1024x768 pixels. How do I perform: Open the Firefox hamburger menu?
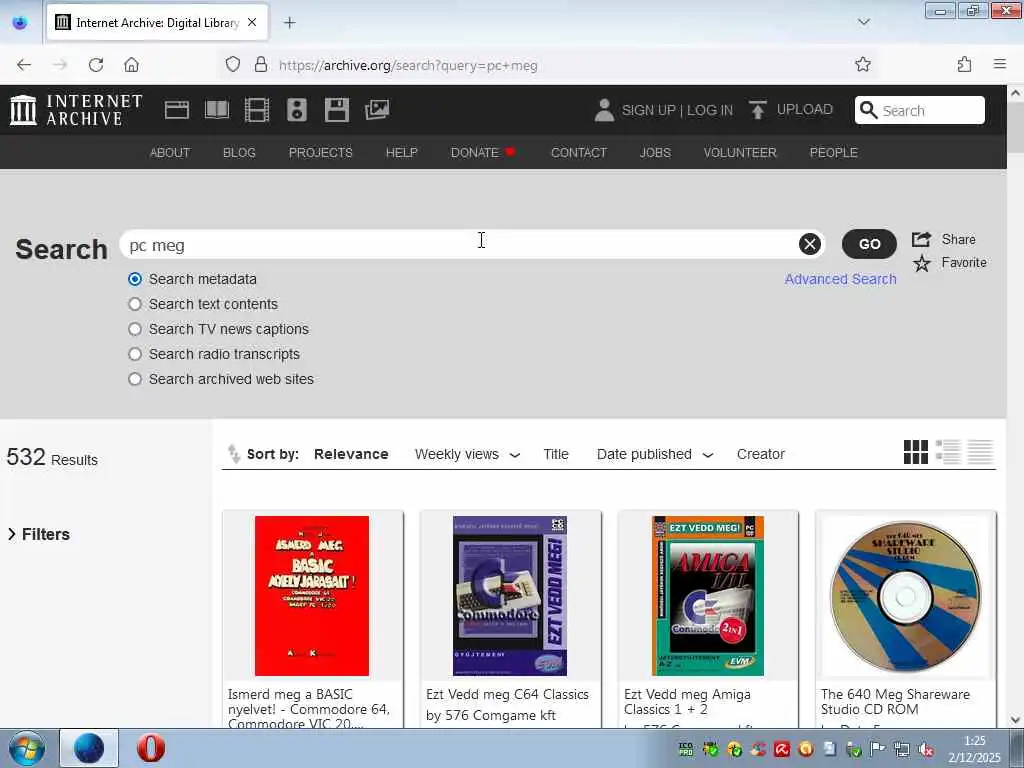(x=1000, y=64)
